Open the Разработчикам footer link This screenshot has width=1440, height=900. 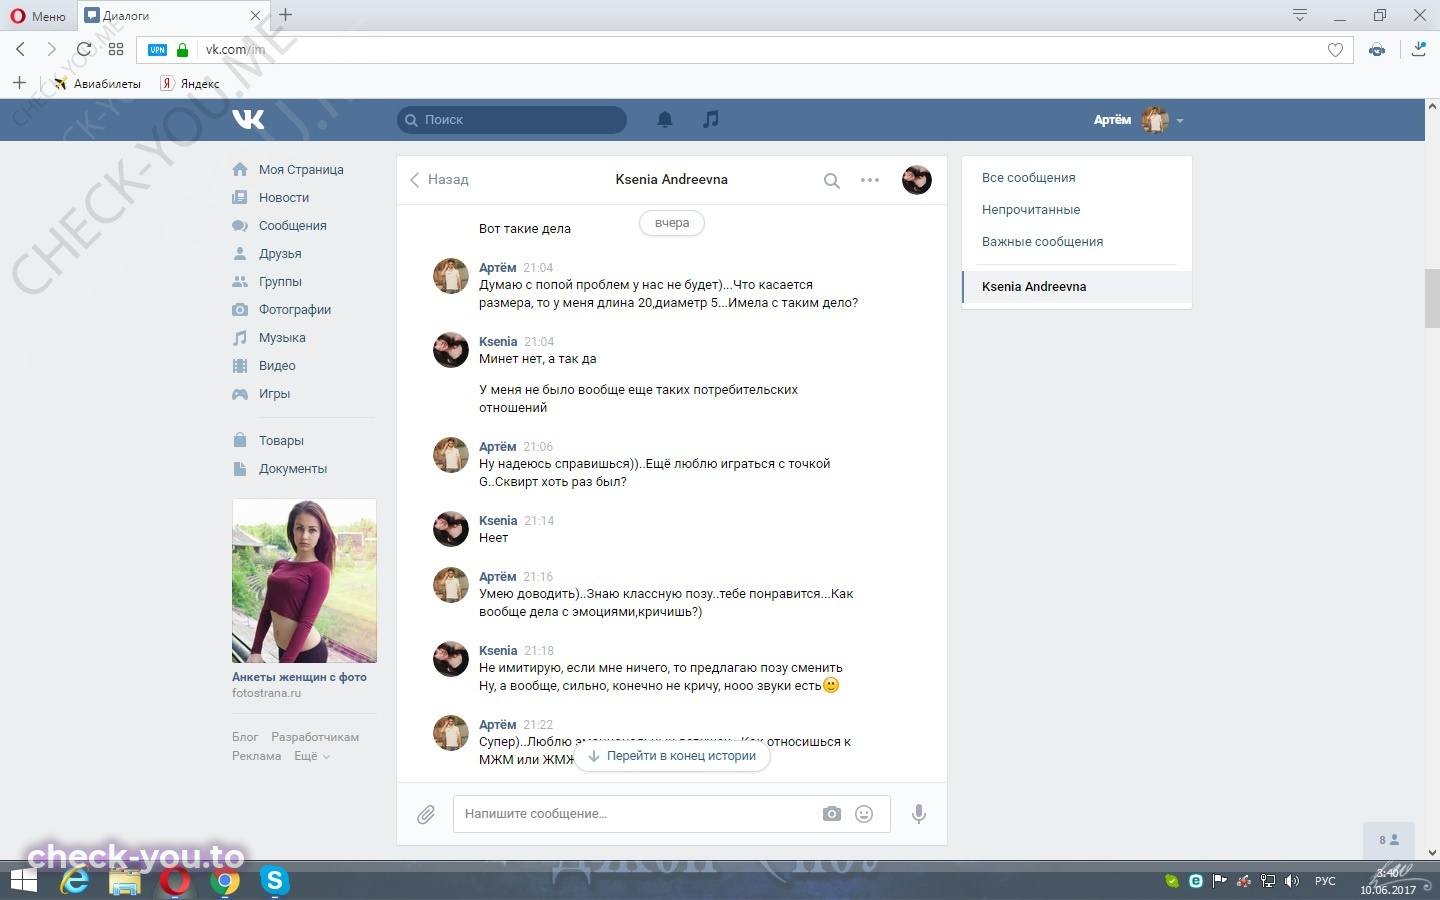[x=315, y=737]
